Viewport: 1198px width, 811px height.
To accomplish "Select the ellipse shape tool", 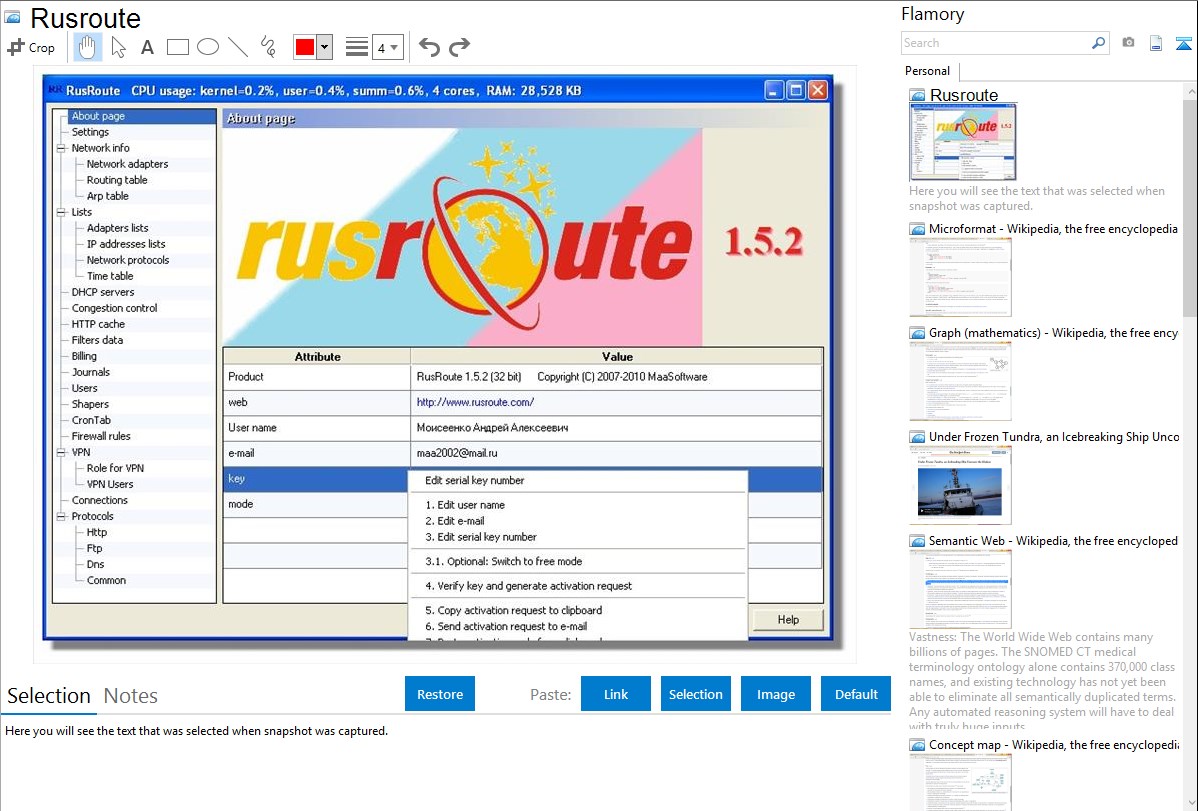I will pyautogui.click(x=208, y=47).
